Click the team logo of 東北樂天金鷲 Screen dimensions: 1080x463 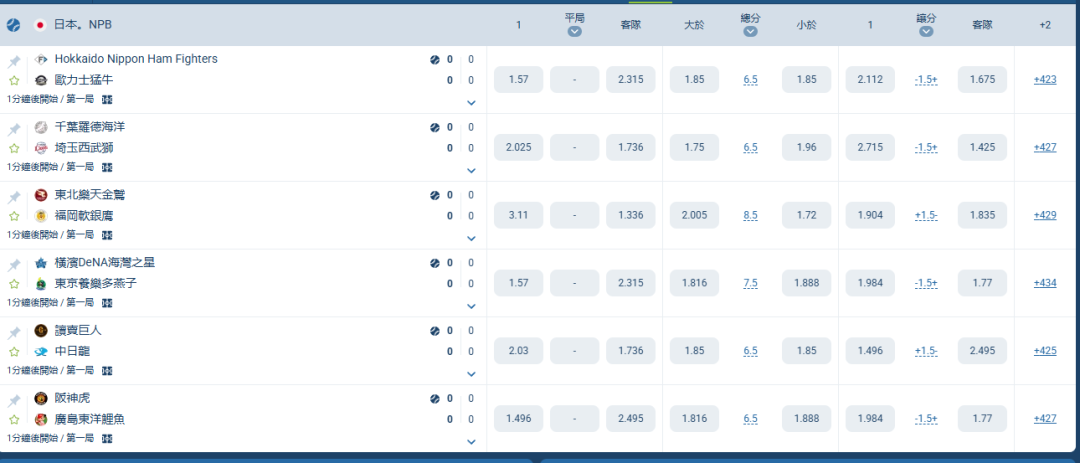click(41, 195)
